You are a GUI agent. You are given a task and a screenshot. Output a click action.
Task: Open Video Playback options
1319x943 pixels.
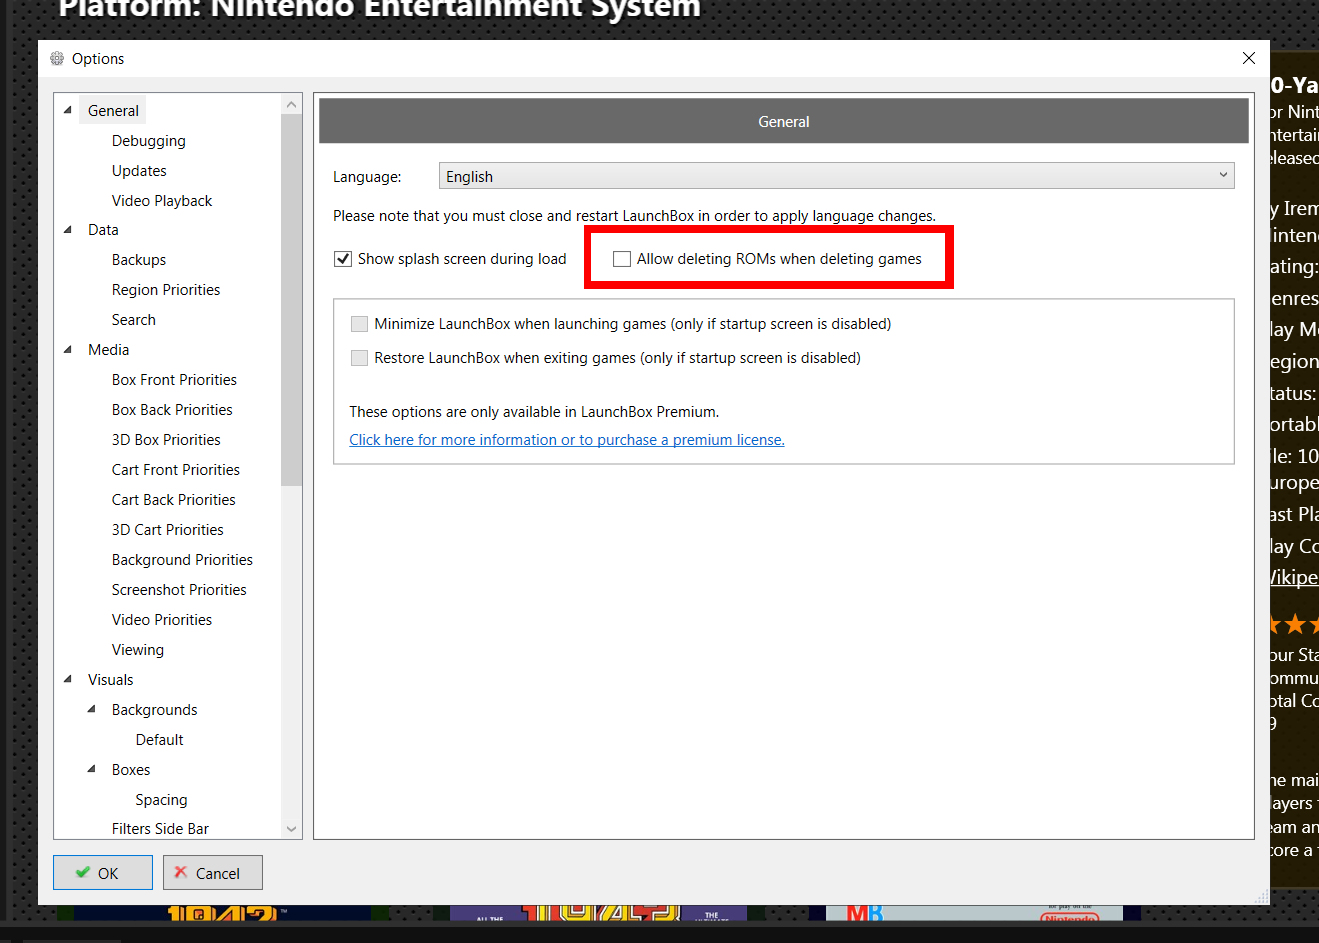pos(162,201)
